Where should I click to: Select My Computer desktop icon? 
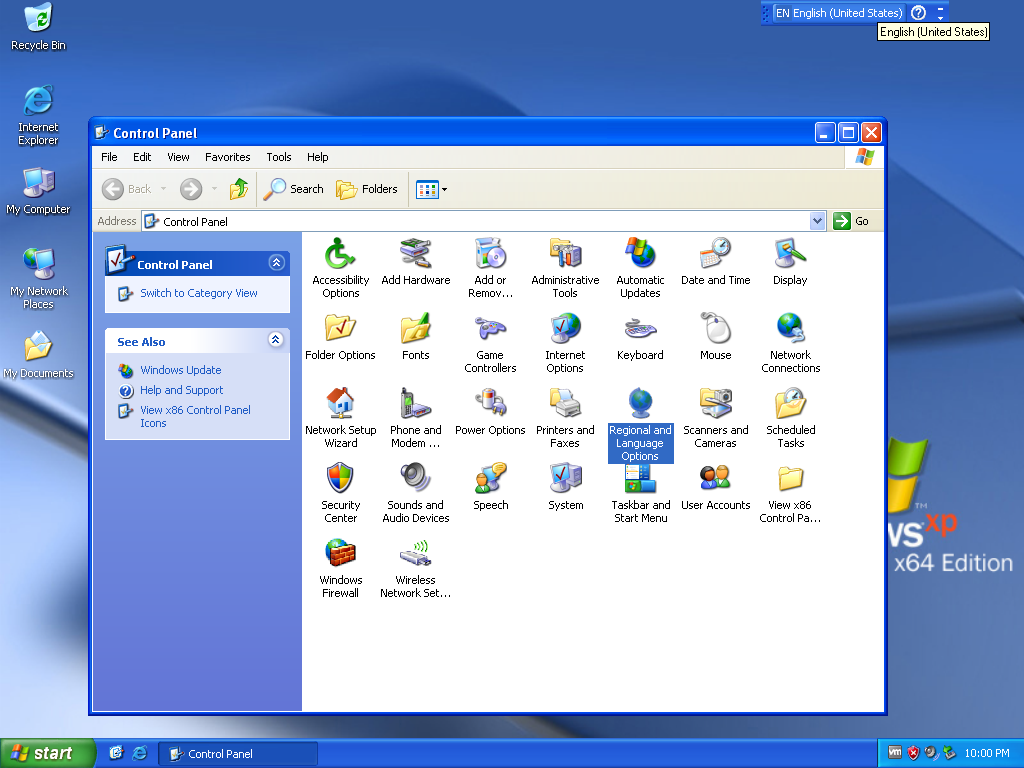click(x=38, y=191)
